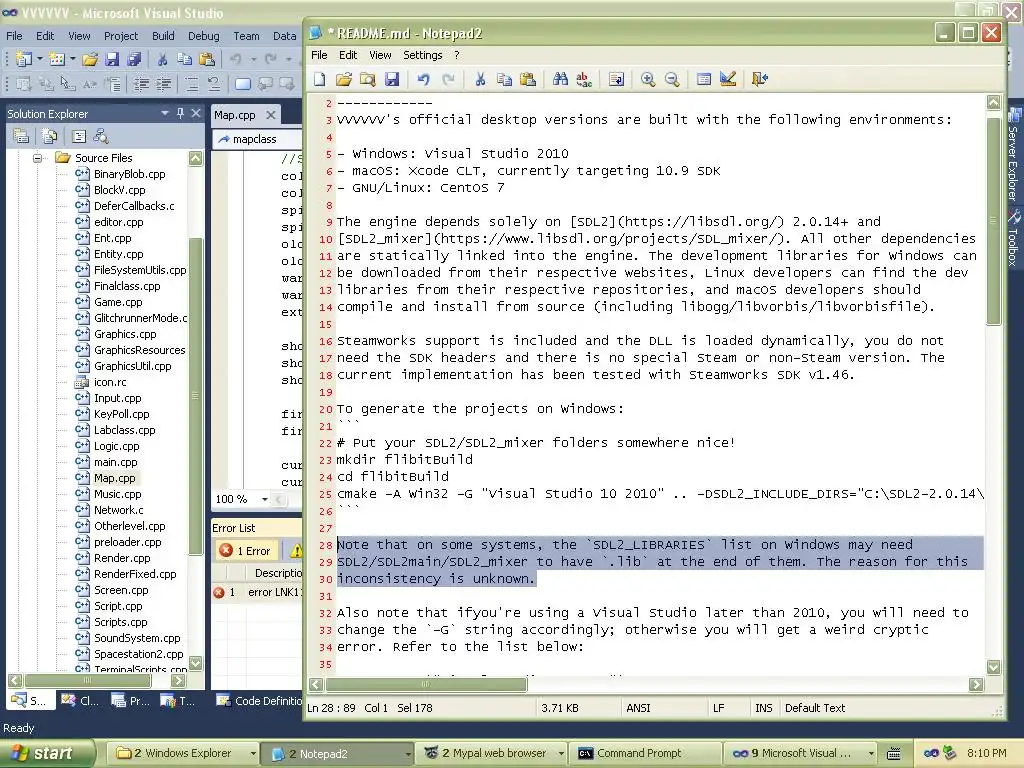Copy selection with Notepad2 copy icon
This screenshot has width=1024, height=768.
tap(504, 79)
